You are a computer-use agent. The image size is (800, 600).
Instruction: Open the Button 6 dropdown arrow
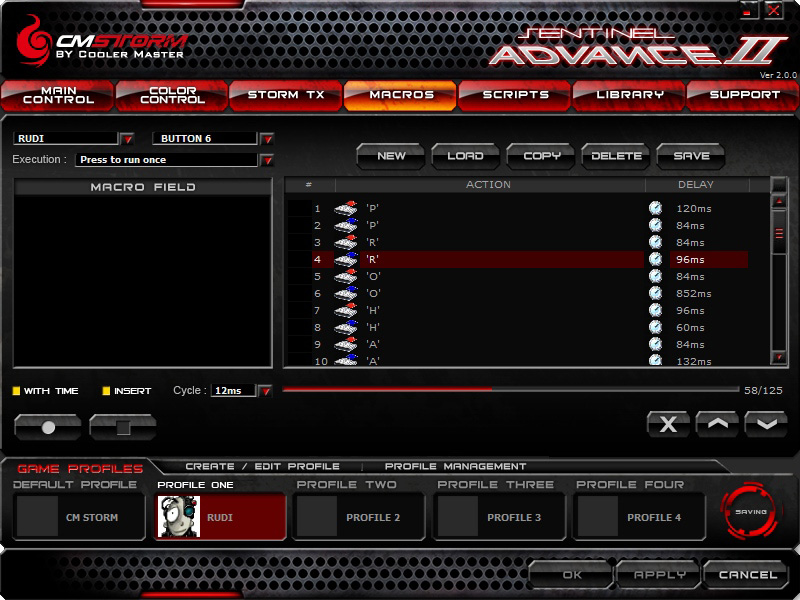[x=267, y=138]
